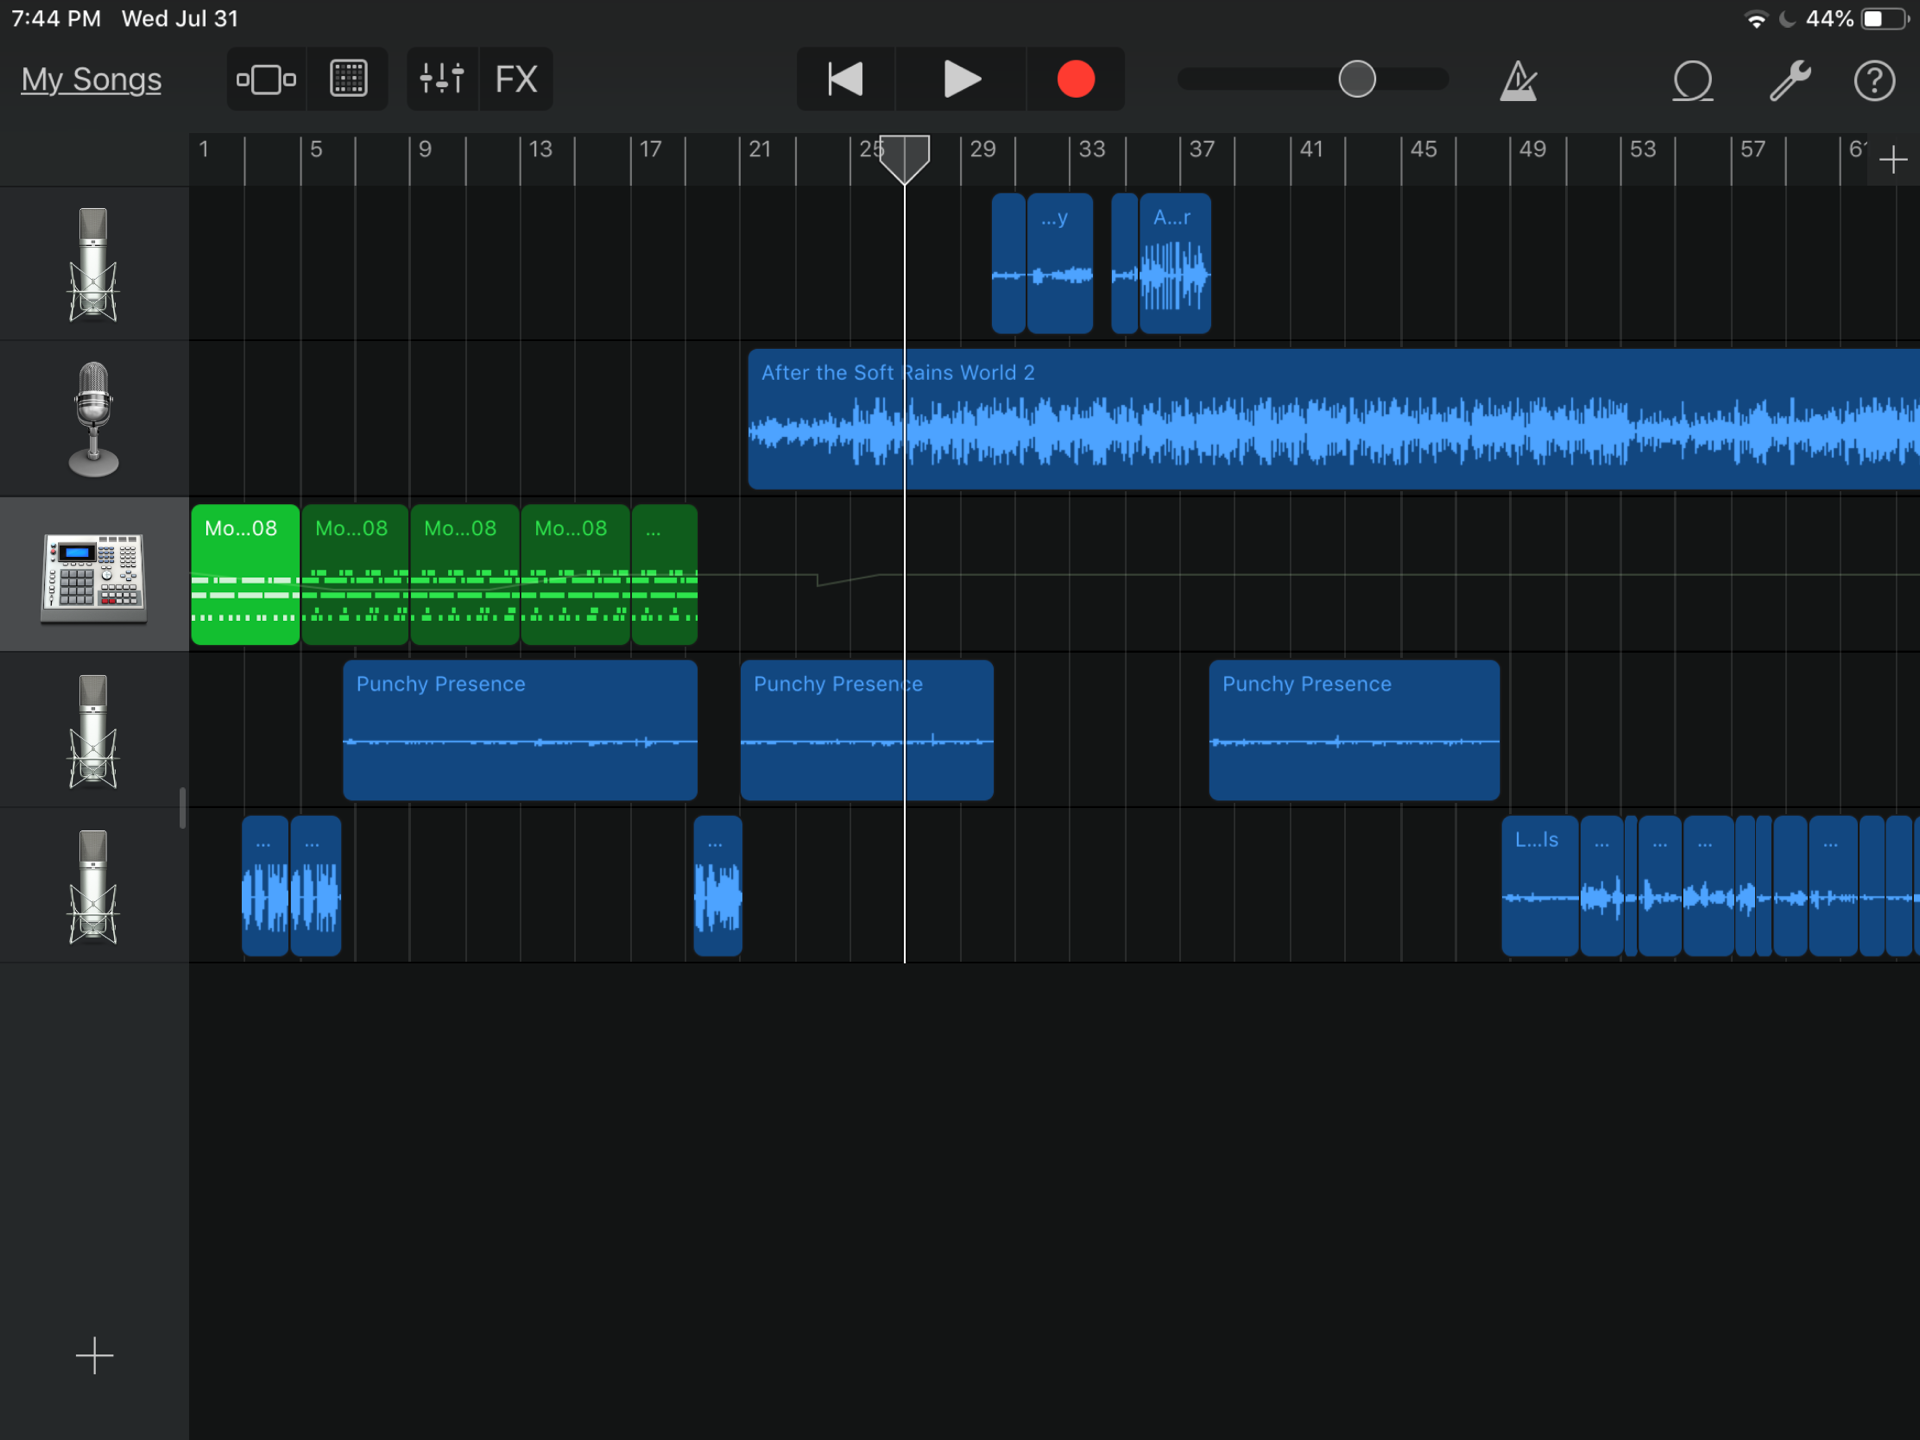The width and height of the screenshot is (1920, 1440).
Task: Show the help overlay
Action: (1874, 80)
